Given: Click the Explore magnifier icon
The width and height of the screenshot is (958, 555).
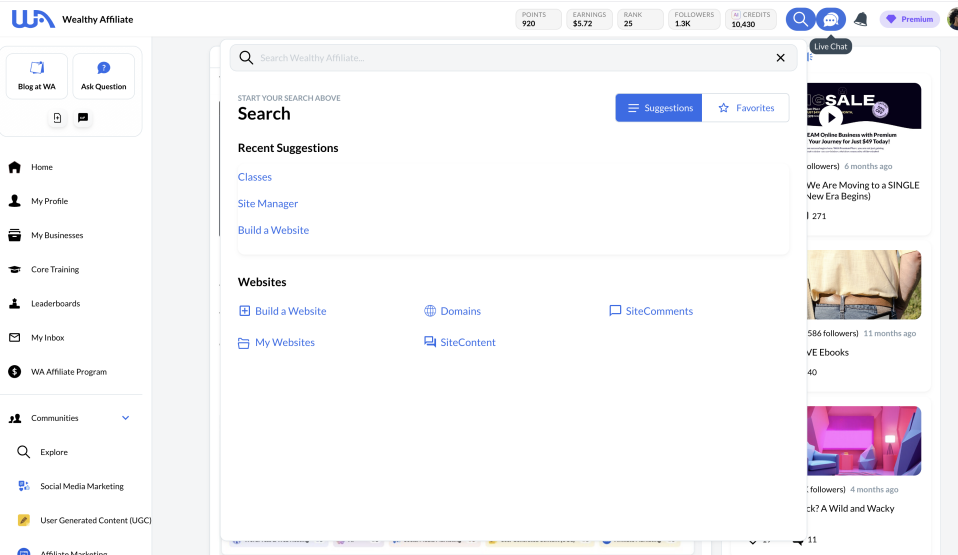Looking at the screenshot, I should [23, 452].
